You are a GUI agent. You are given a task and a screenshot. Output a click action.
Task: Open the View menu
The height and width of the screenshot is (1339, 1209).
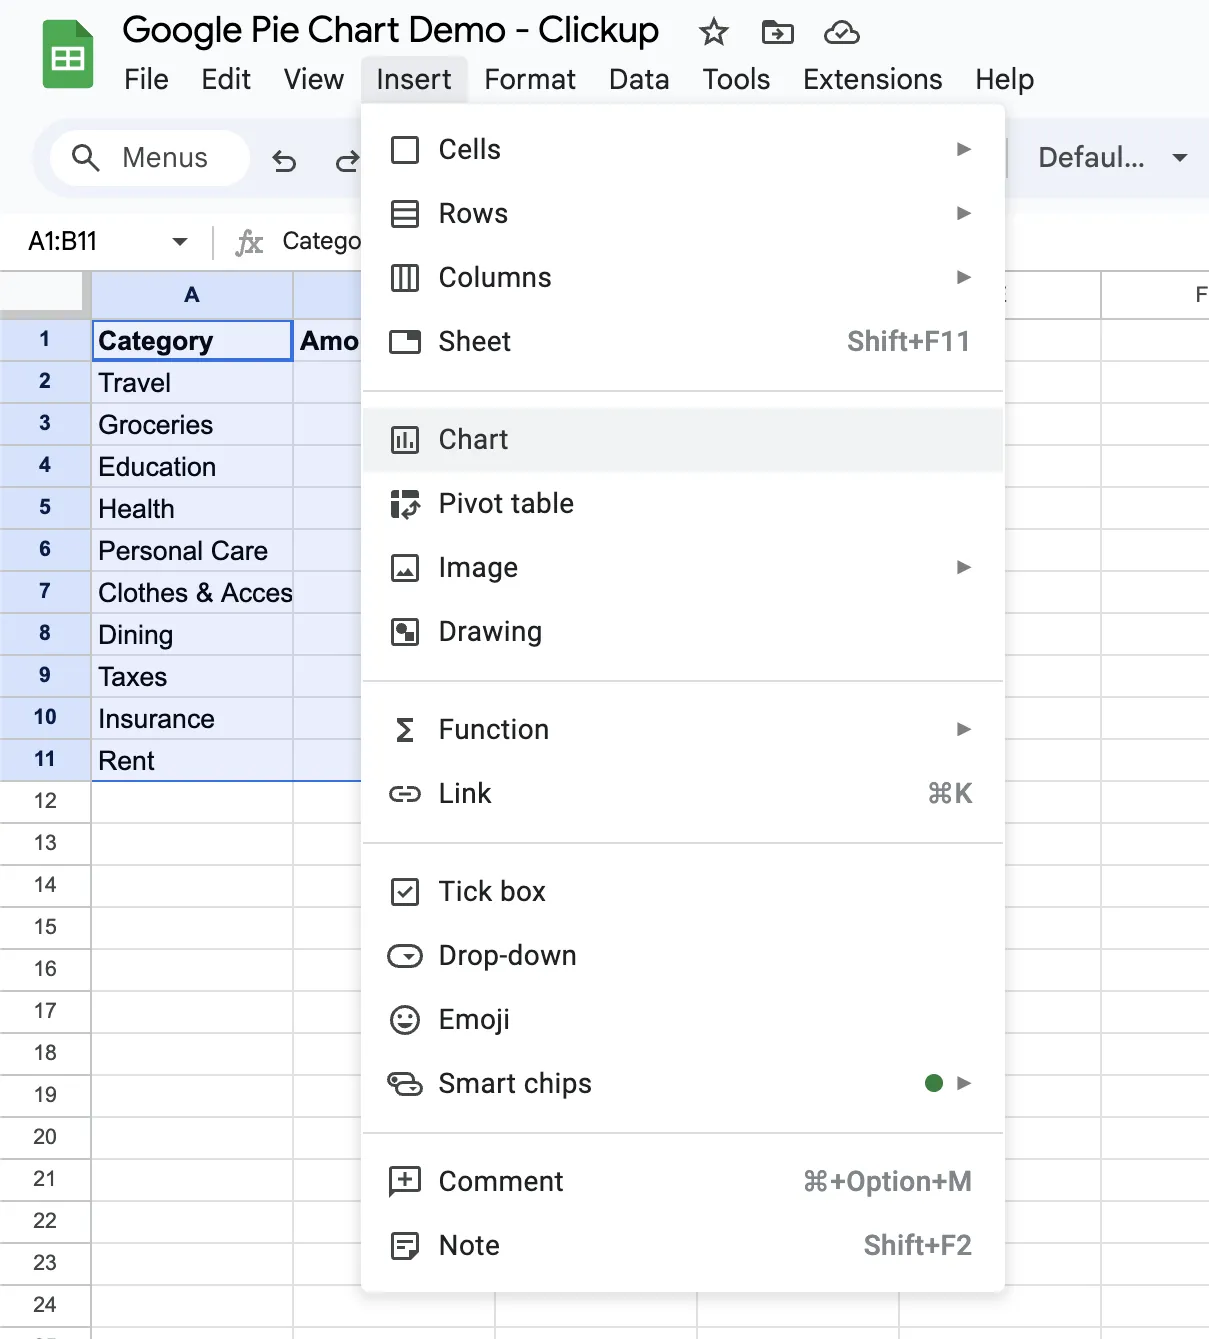pos(314,80)
